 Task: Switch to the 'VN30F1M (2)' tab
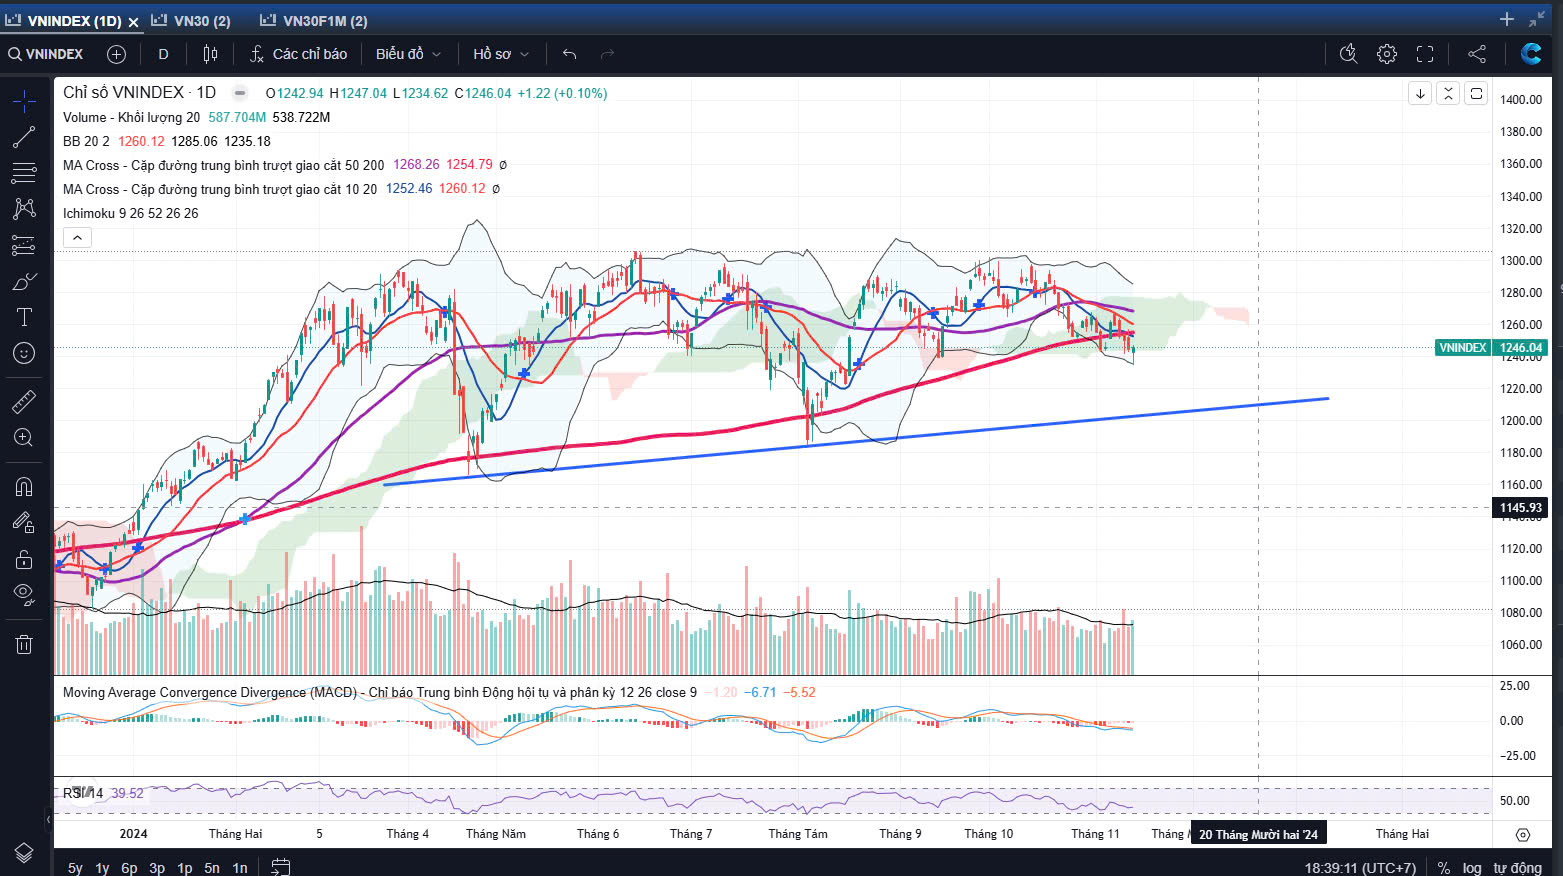[x=313, y=20]
